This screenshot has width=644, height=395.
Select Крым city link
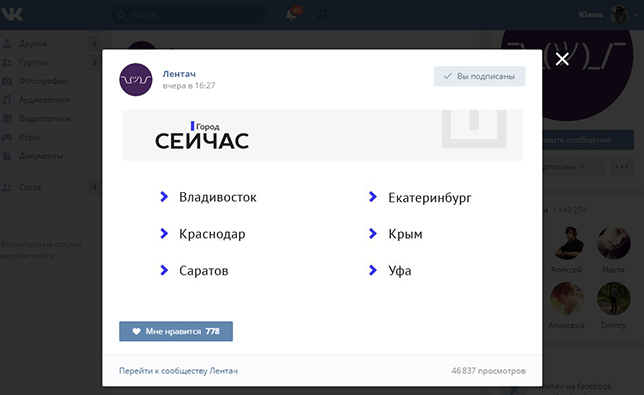(x=405, y=234)
